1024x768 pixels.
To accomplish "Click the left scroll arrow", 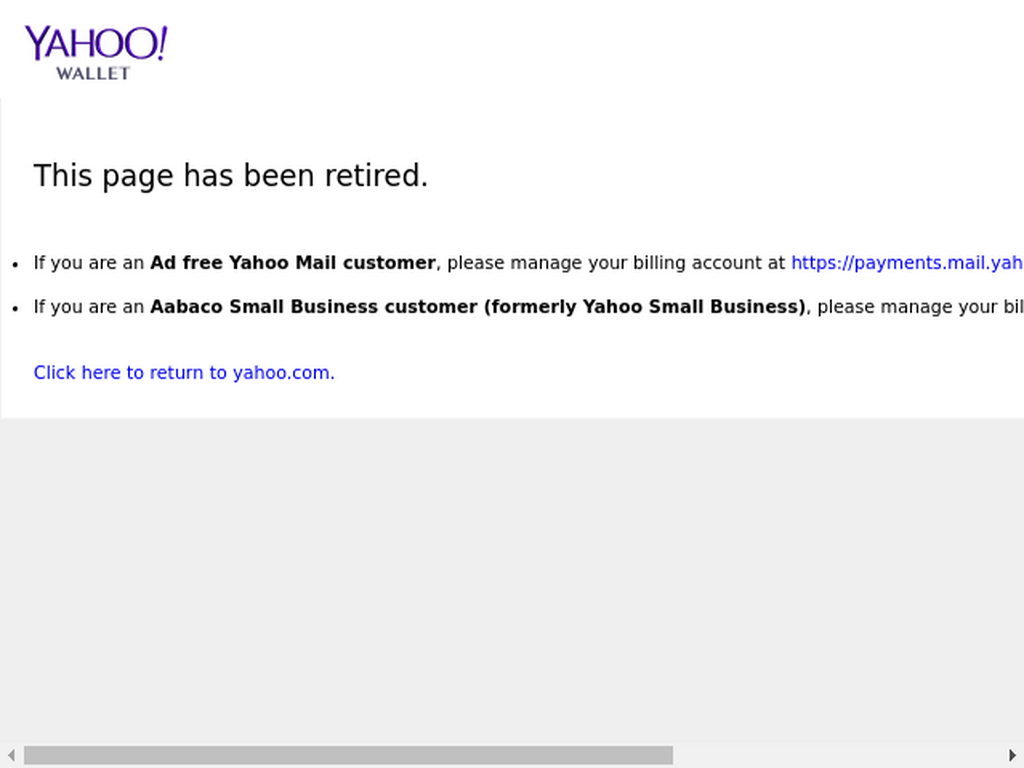I will coord(10,755).
